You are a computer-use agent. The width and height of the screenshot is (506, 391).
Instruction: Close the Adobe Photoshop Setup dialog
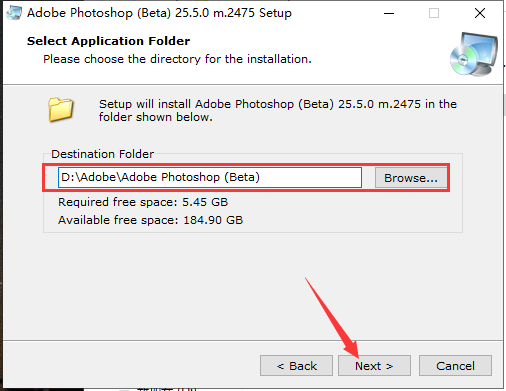pyautogui.click(x=480, y=13)
